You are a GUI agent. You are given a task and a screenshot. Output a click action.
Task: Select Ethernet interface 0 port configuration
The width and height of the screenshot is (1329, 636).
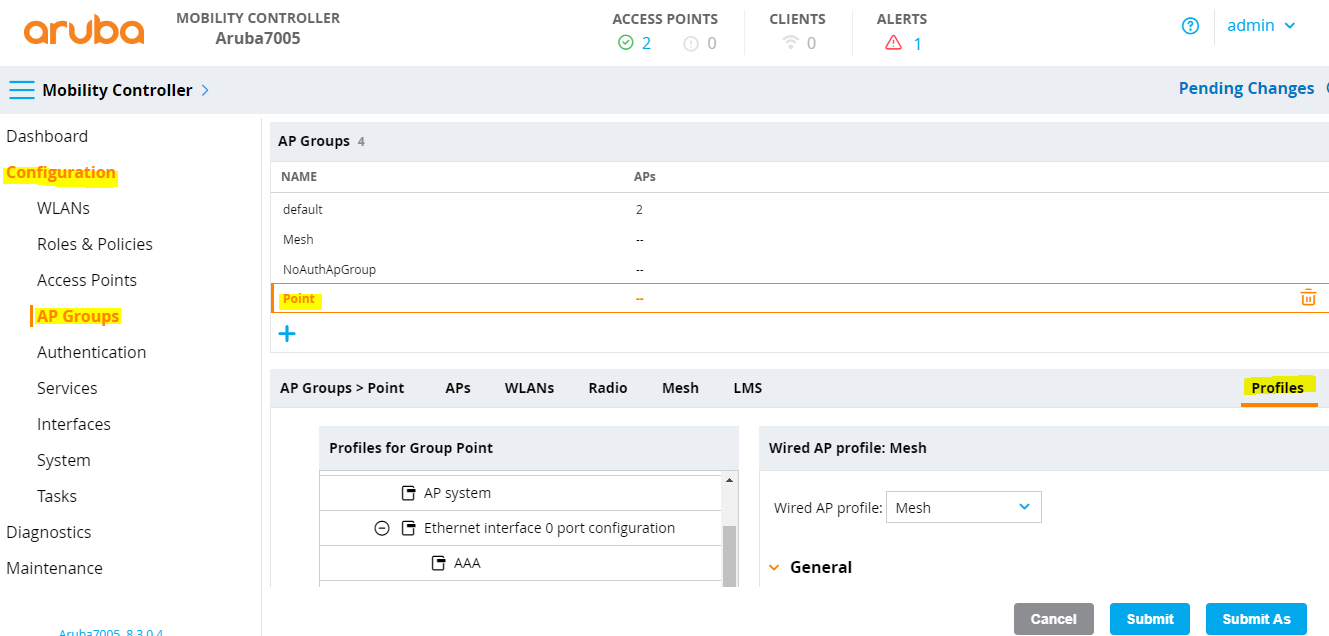point(549,528)
